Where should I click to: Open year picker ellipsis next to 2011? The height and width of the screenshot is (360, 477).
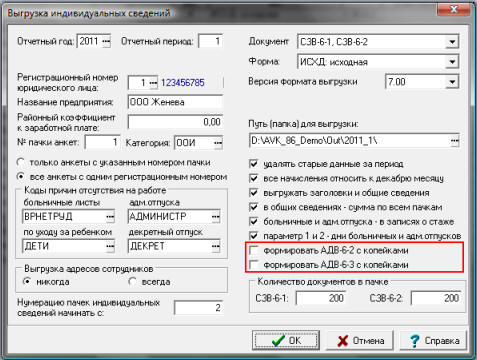click(x=106, y=41)
